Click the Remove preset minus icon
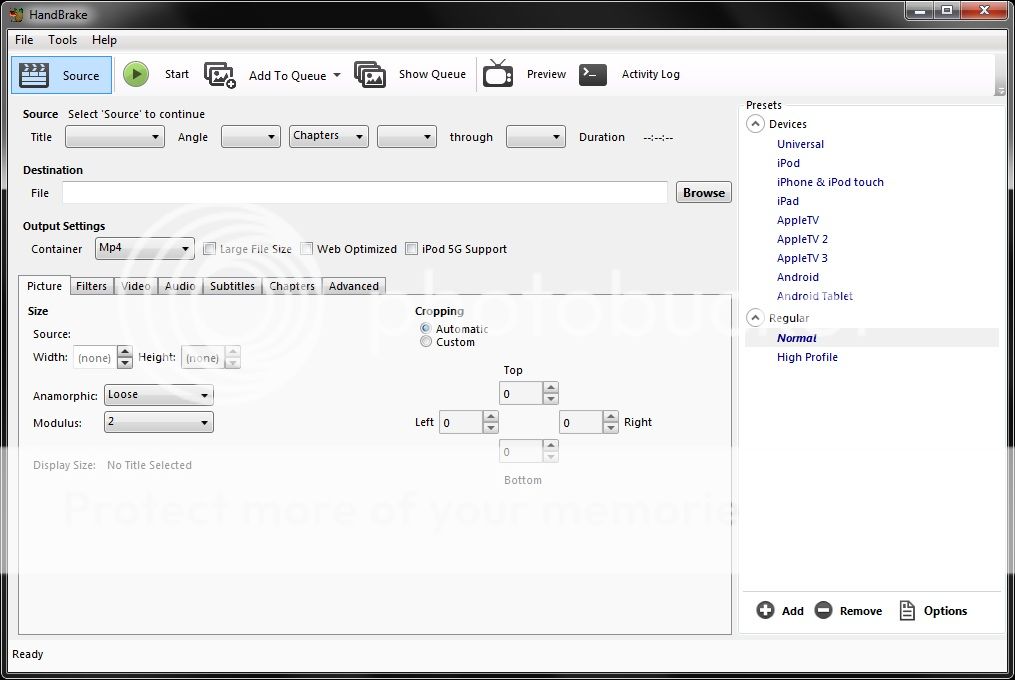The height and width of the screenshot is (680, 1015). (823, 611)
